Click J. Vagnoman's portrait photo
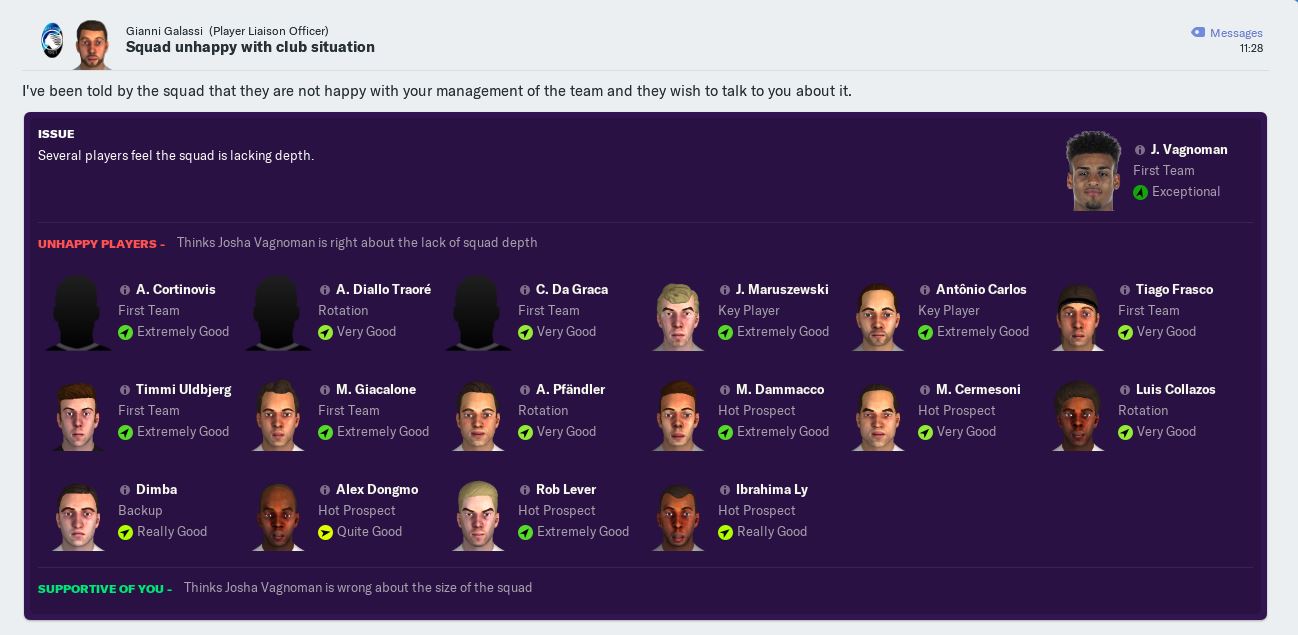1298x635 pixels. [x=1093, y=171]
